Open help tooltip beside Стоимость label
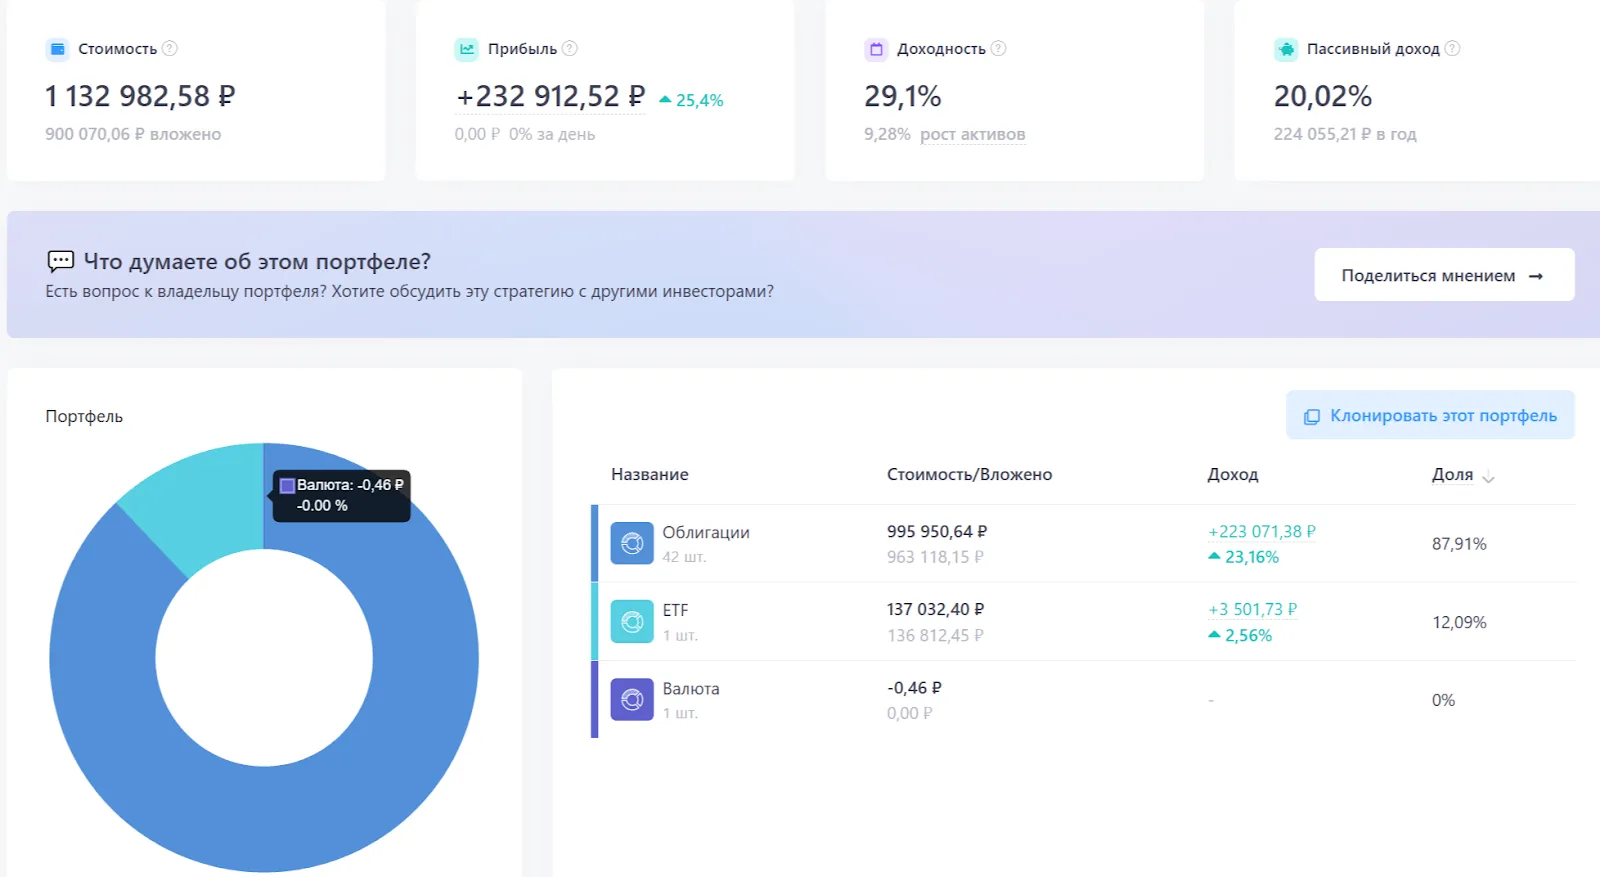Screen dimensions: 1600x877 (170, 48)
